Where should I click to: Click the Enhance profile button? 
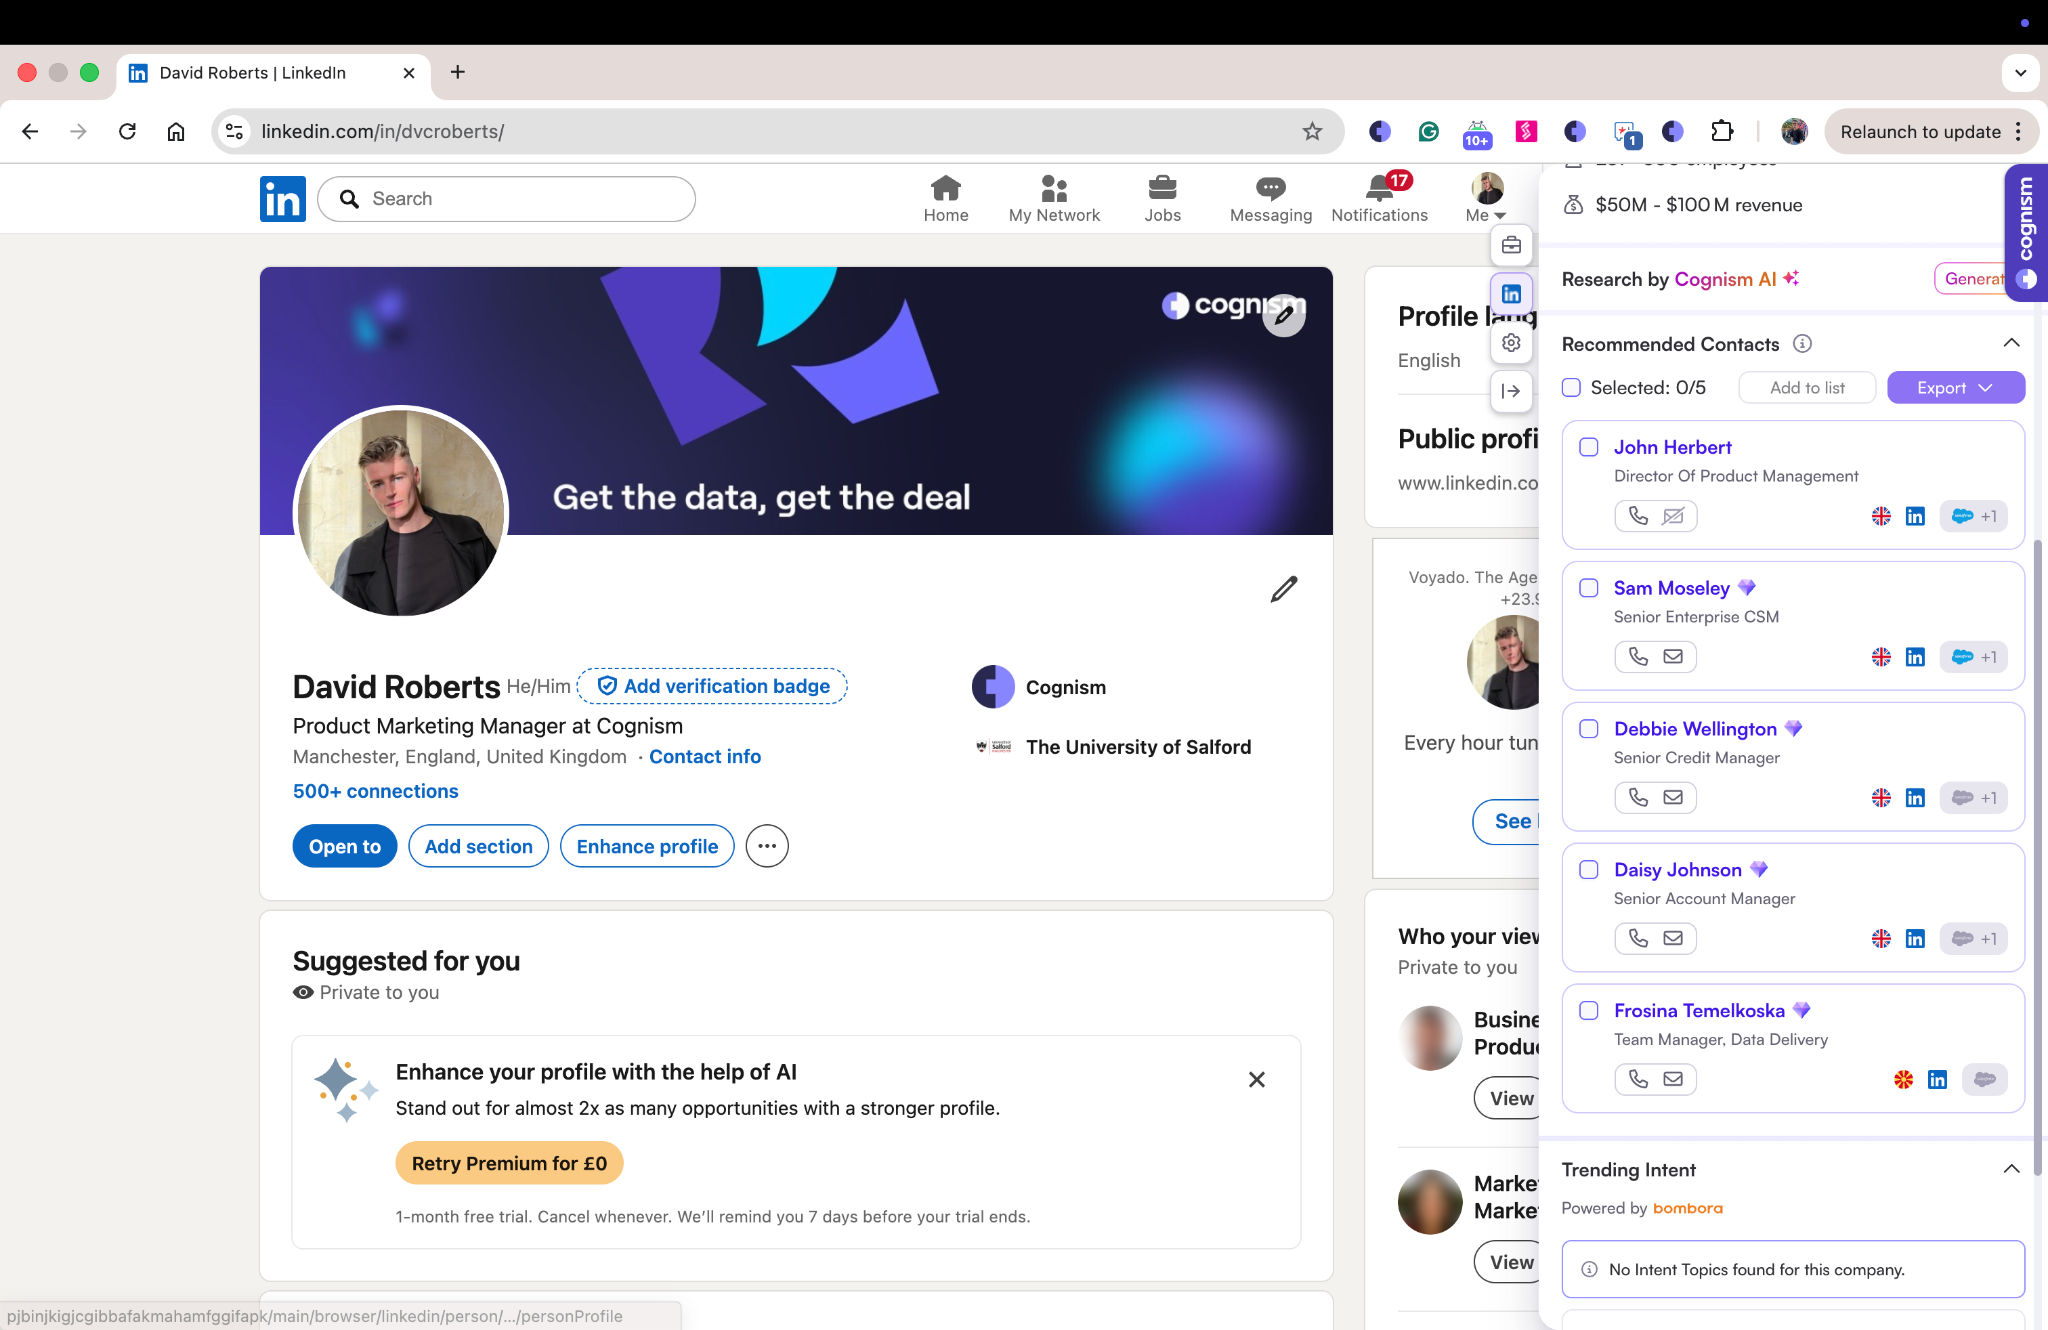(x=647, y=847)
